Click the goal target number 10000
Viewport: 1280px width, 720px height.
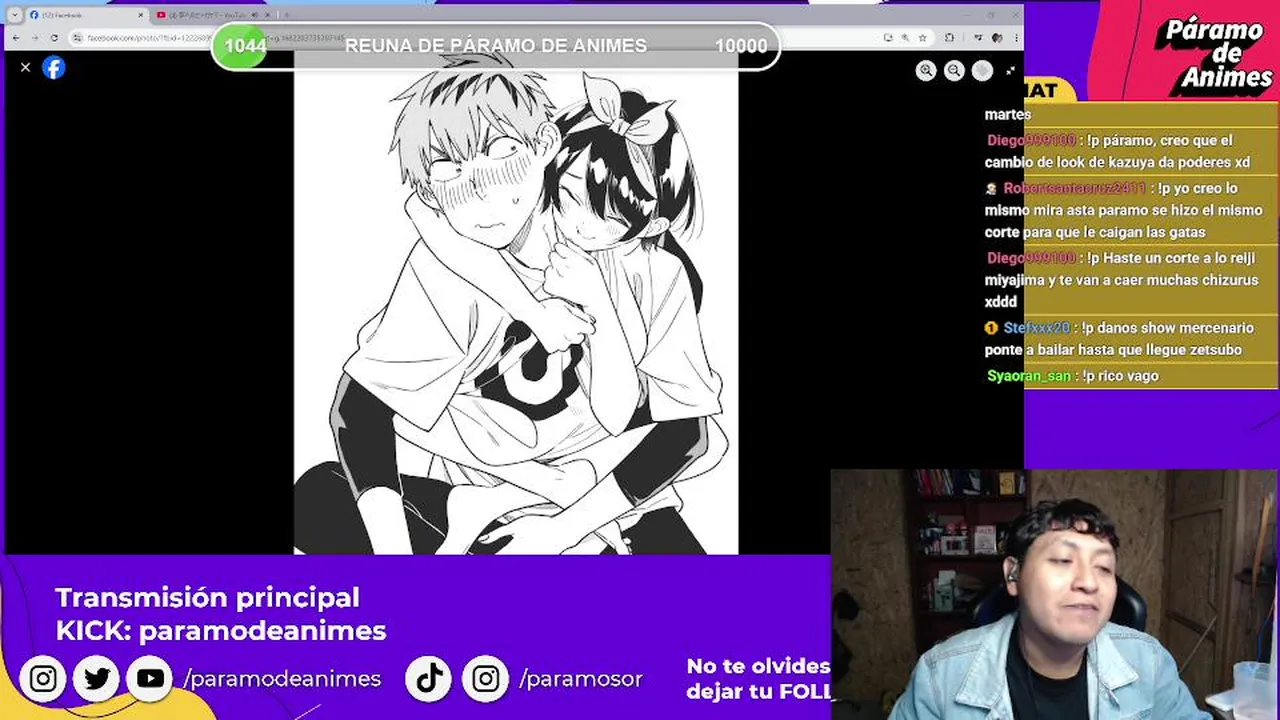tap(741, 46)
